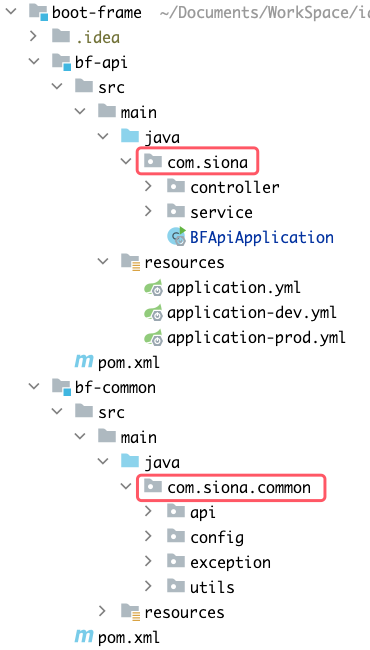Expand the collapsed resources folder in bf-common

point(102,611)
